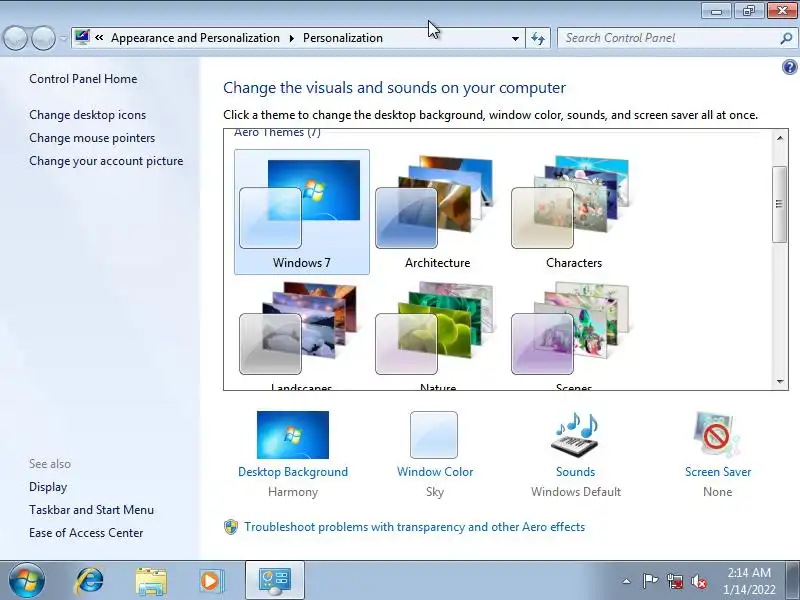Click the Sounds link text
The height and width of the screenshot is (600, 800).
576,472
